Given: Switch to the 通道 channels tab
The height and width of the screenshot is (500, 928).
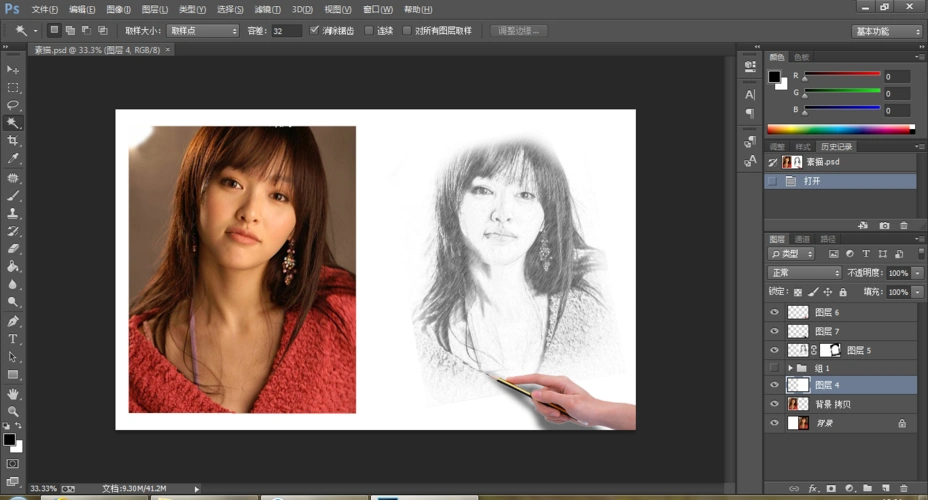Looking at the screenshot, I should tap(802, 239).
